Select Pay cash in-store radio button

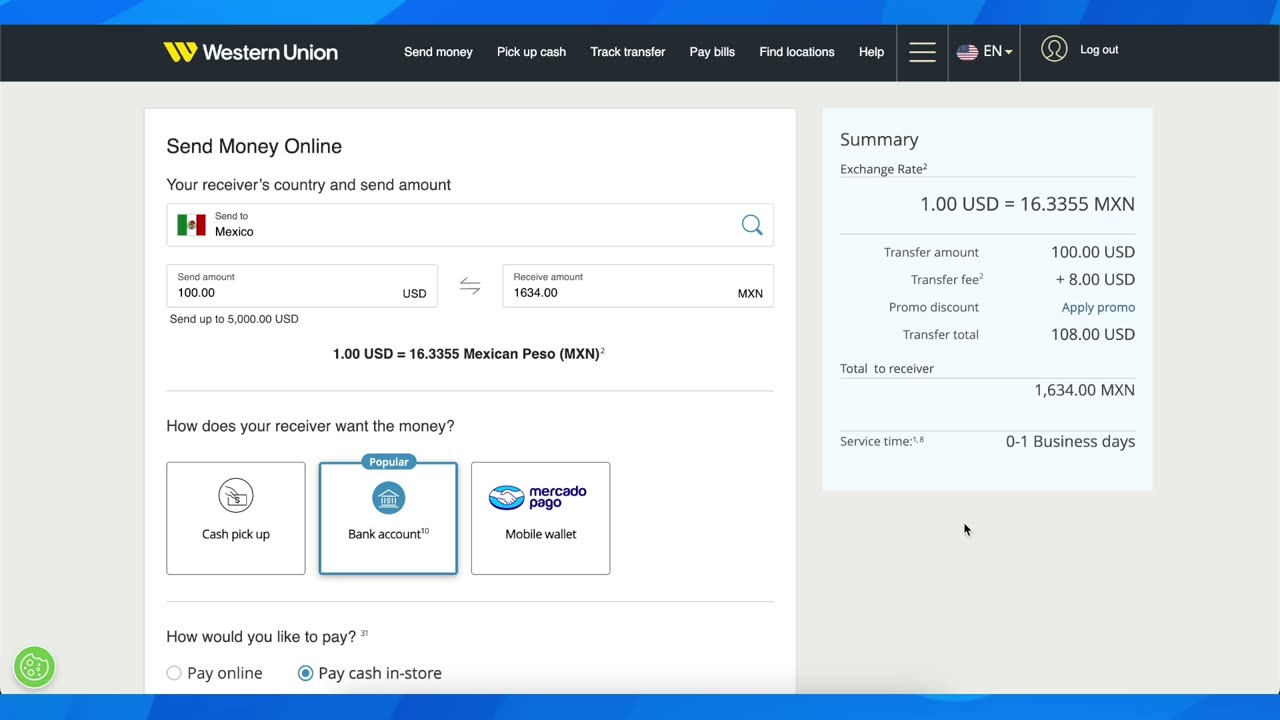pos(305,673)
